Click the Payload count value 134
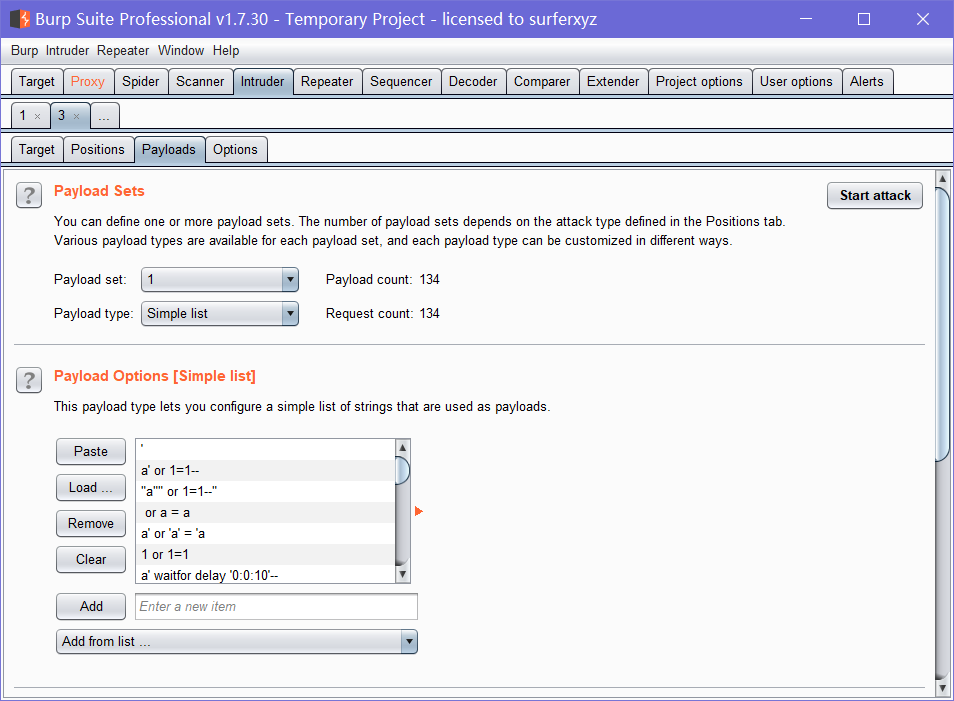 pos(430,279)
